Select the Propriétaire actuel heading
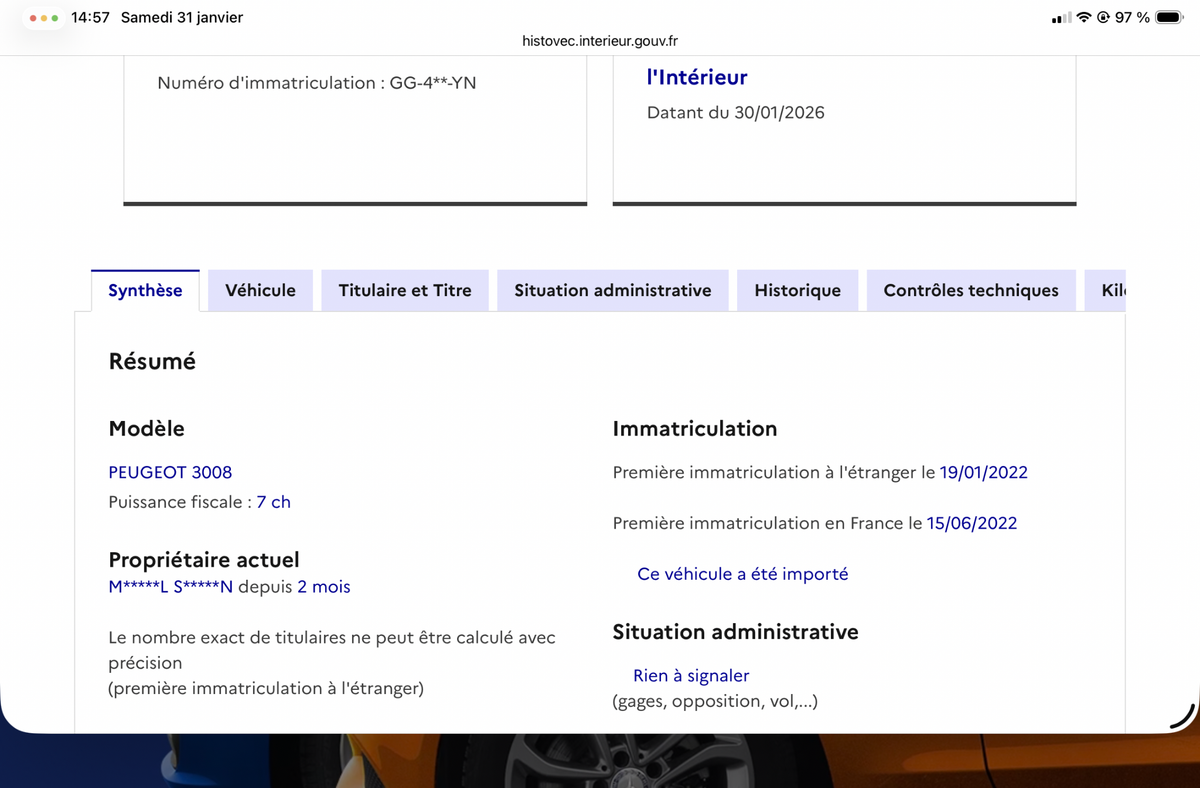1200x788 pixels. coord(204,560)
